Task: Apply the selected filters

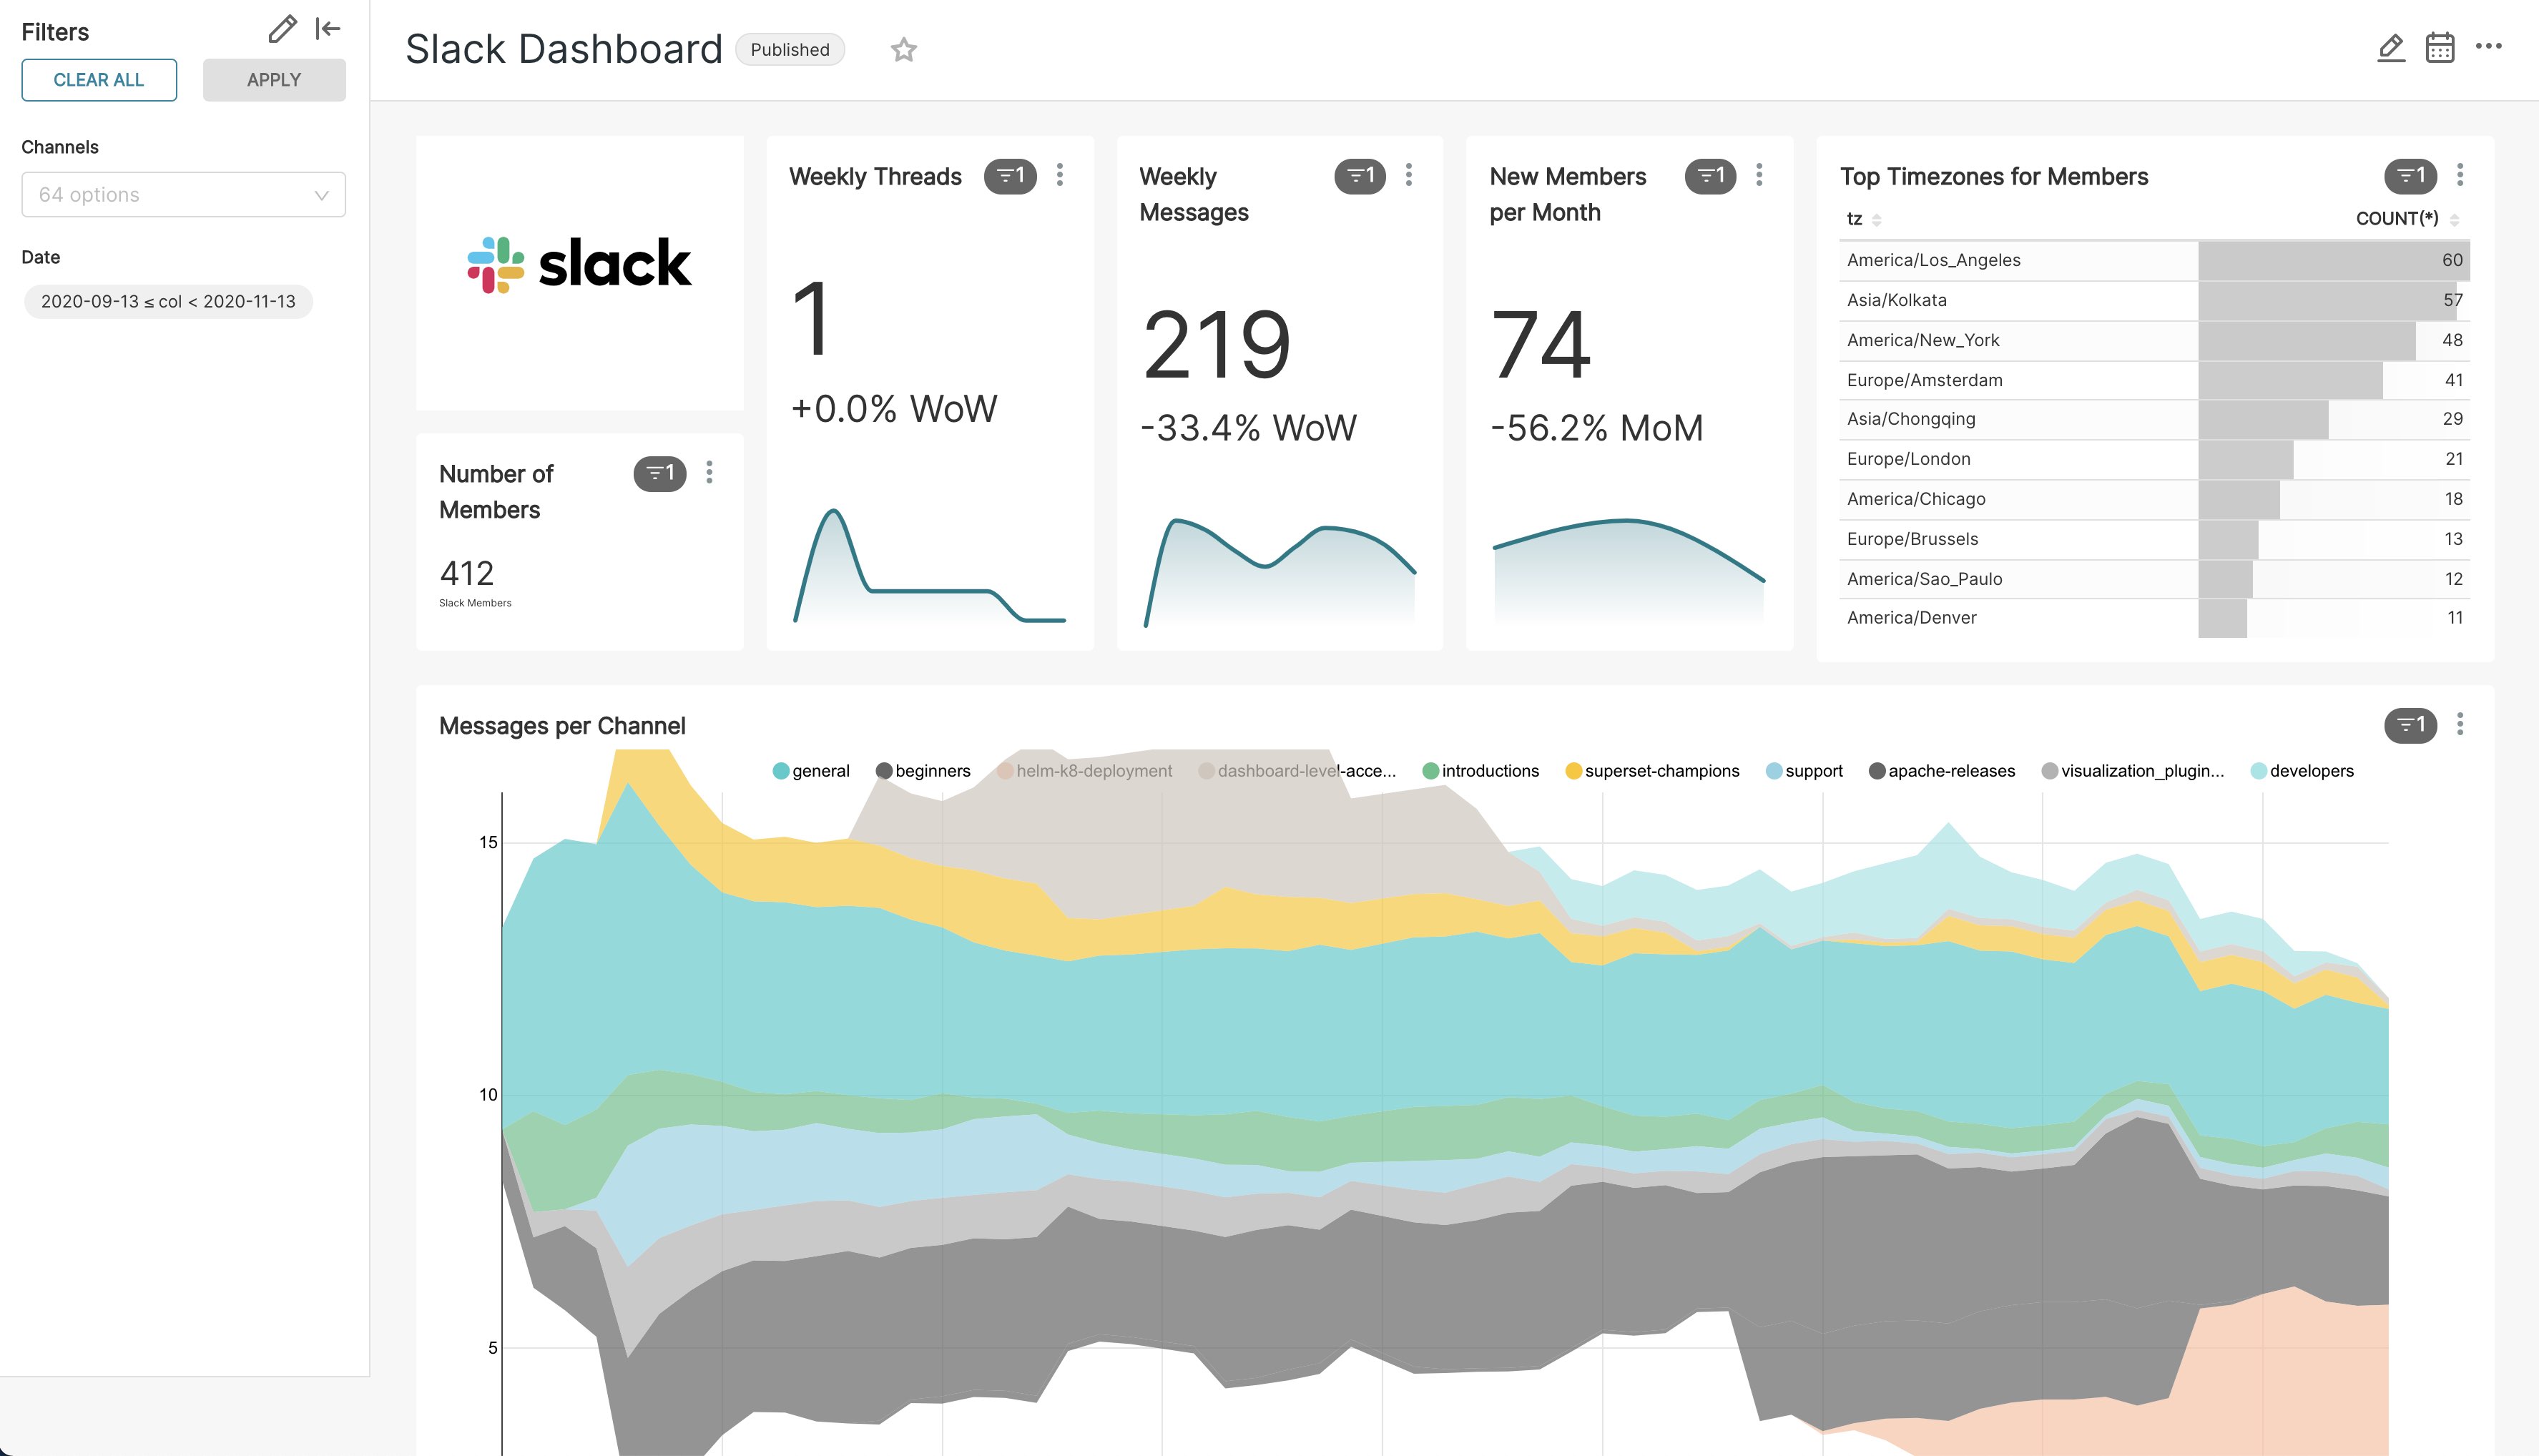Action: [274, 80]
